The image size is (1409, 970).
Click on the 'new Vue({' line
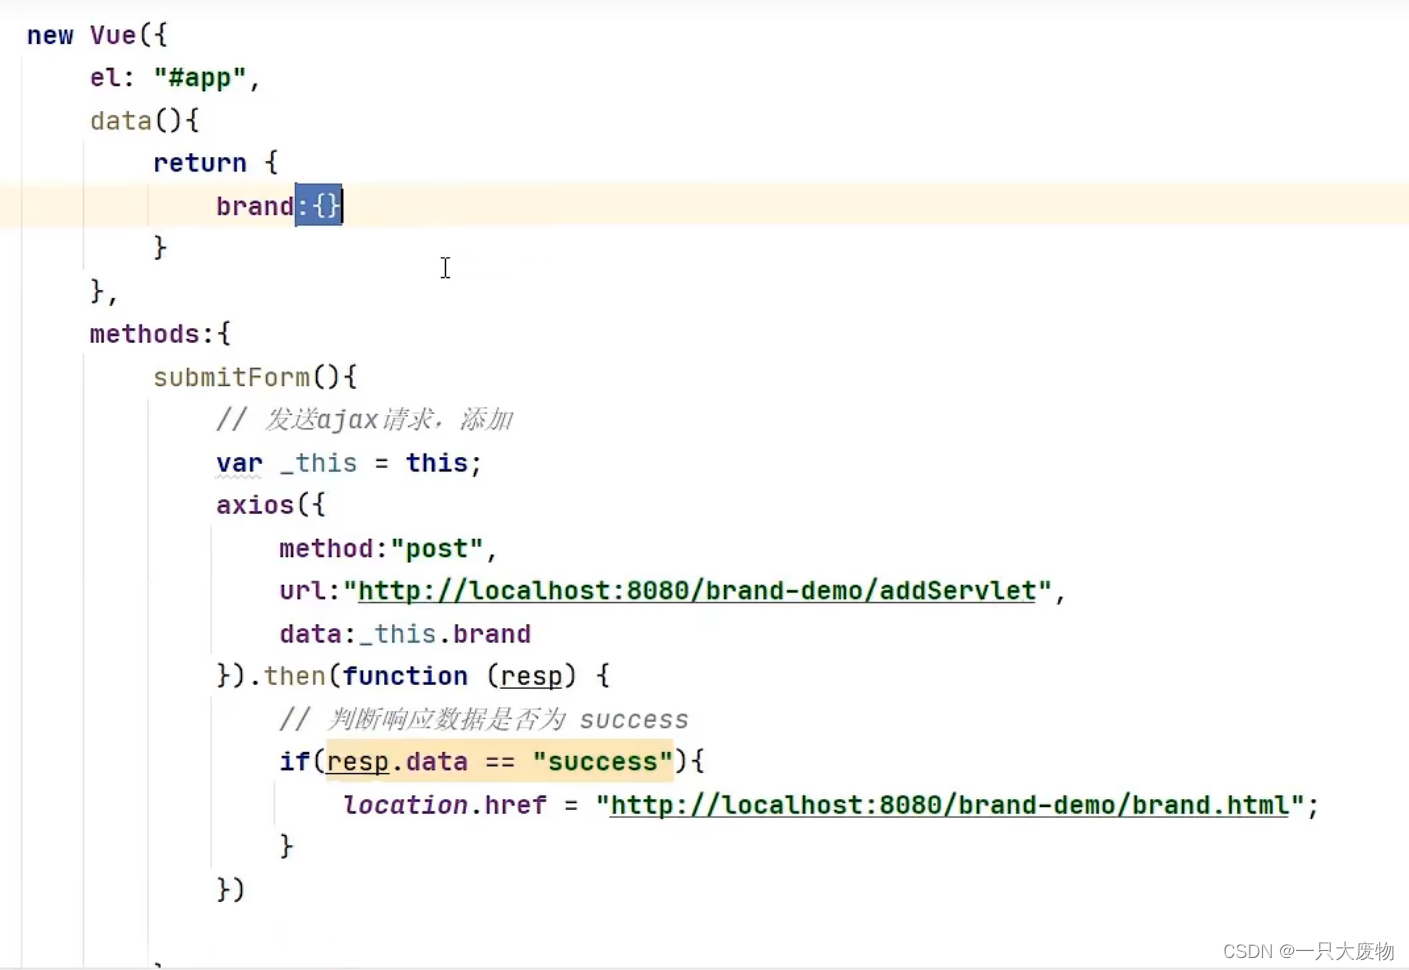(97, 35)
